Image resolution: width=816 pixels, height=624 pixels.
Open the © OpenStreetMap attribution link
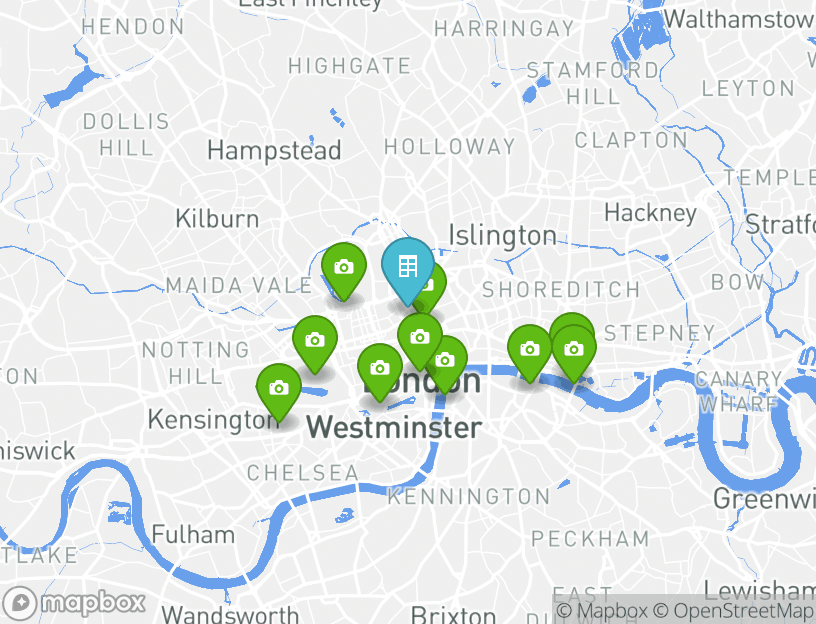(734, 610)
